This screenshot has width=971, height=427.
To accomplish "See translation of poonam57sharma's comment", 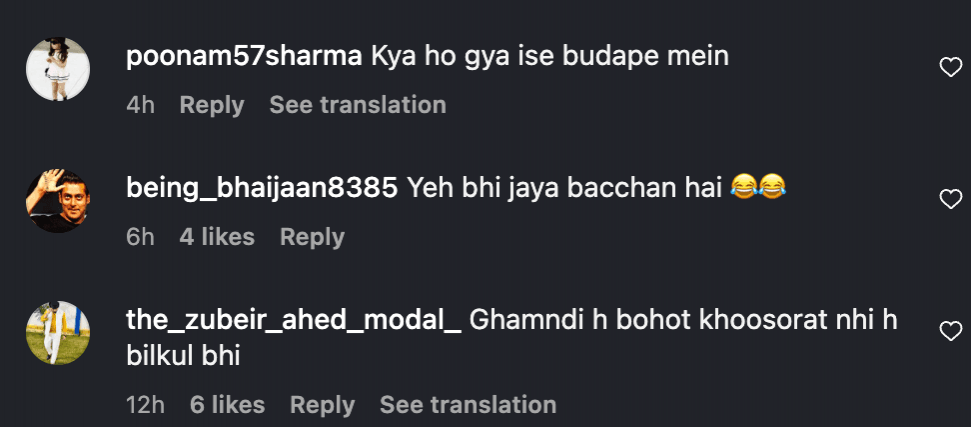I will click(357, 105).
